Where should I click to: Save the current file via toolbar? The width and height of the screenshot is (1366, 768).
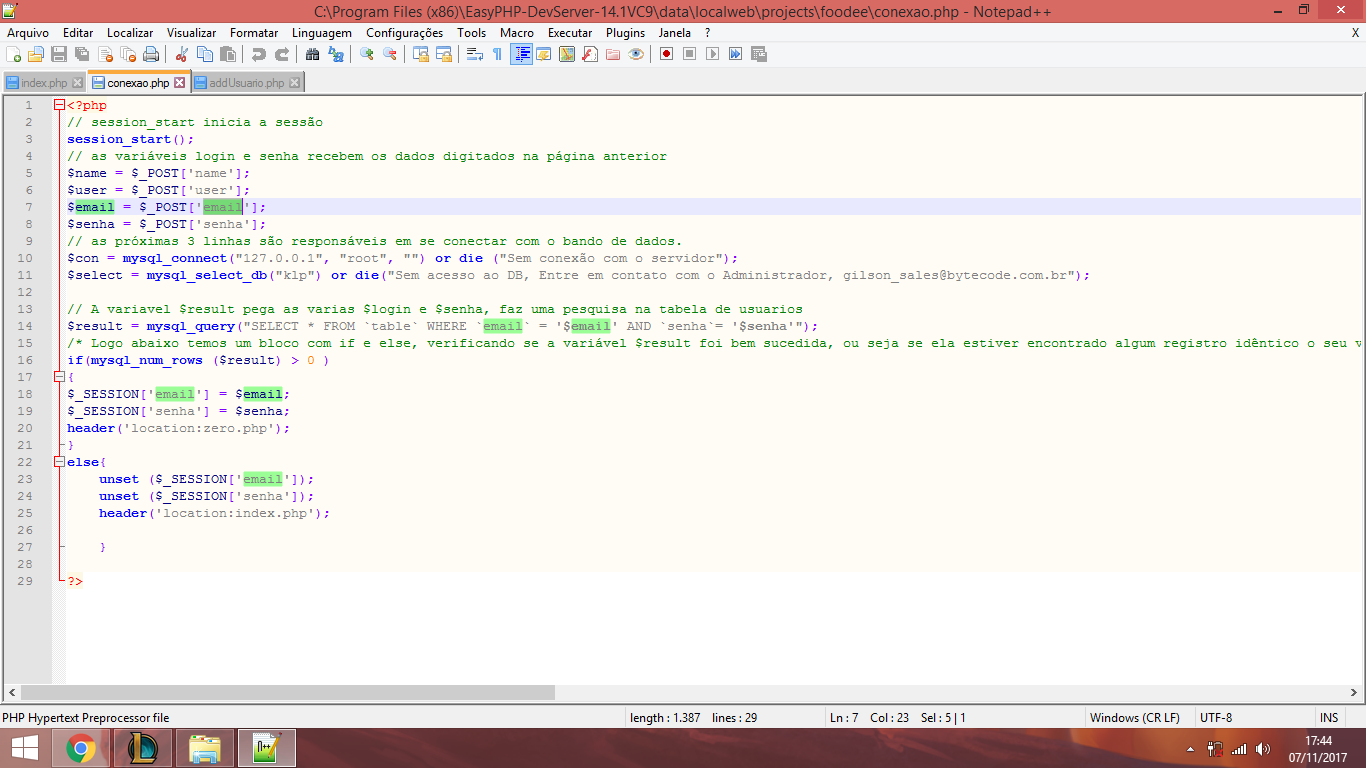click(59, 54)
